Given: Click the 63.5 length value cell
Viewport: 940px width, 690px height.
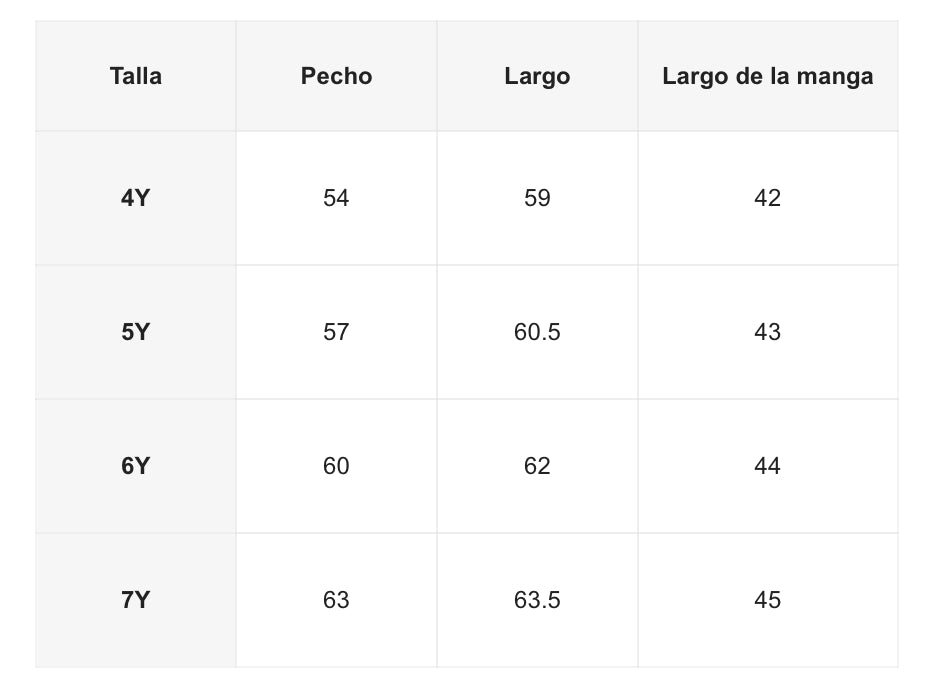Looking at the screenshot, I should 537,600.
